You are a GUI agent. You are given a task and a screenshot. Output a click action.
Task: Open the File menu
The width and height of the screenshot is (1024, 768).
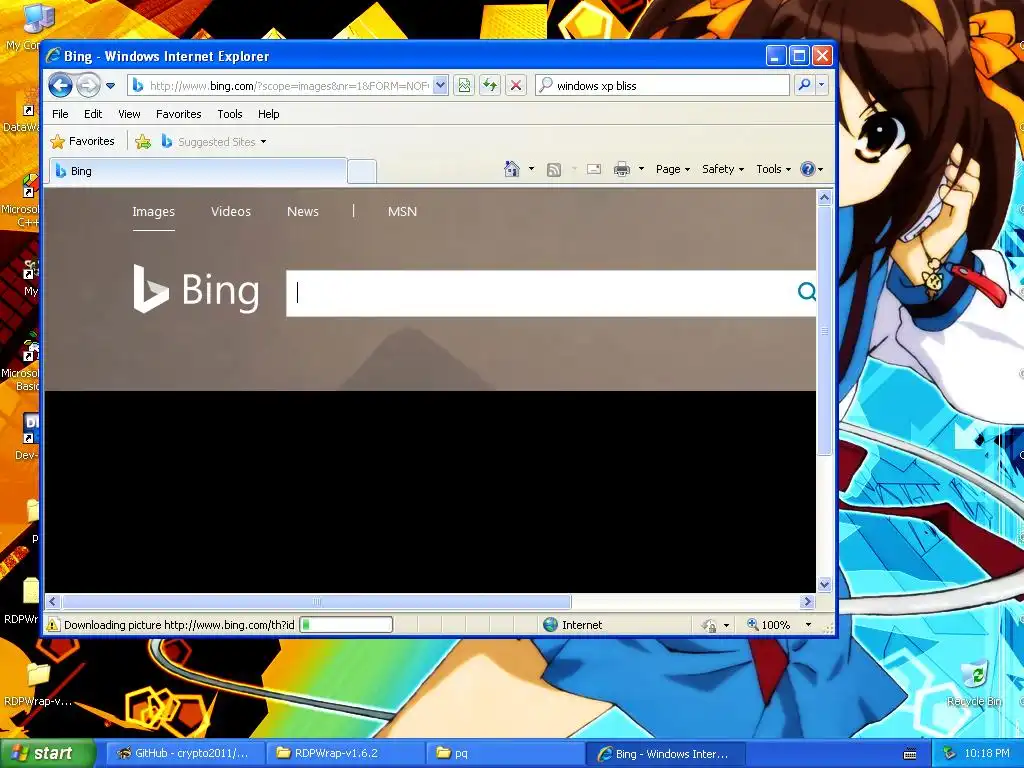click(x=60, y=114)
